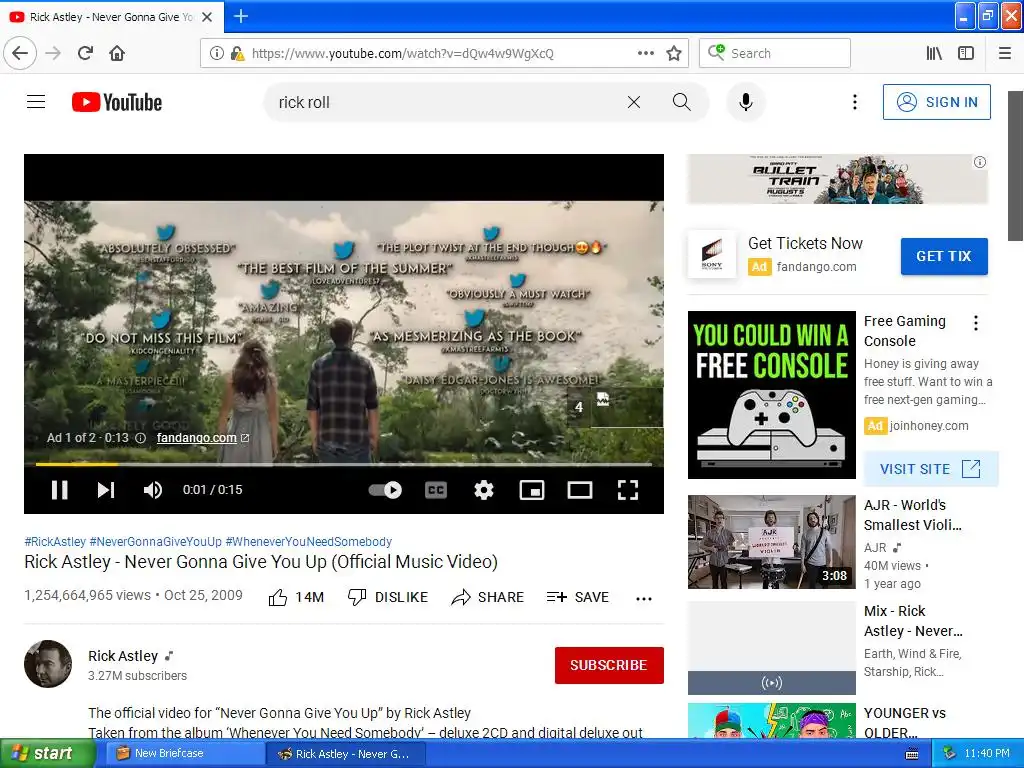This screenshot has height=768, width=1024.
Task: Open the Firefox hamburger menu
Action: pyautogui.click(x=1005, y=54)
